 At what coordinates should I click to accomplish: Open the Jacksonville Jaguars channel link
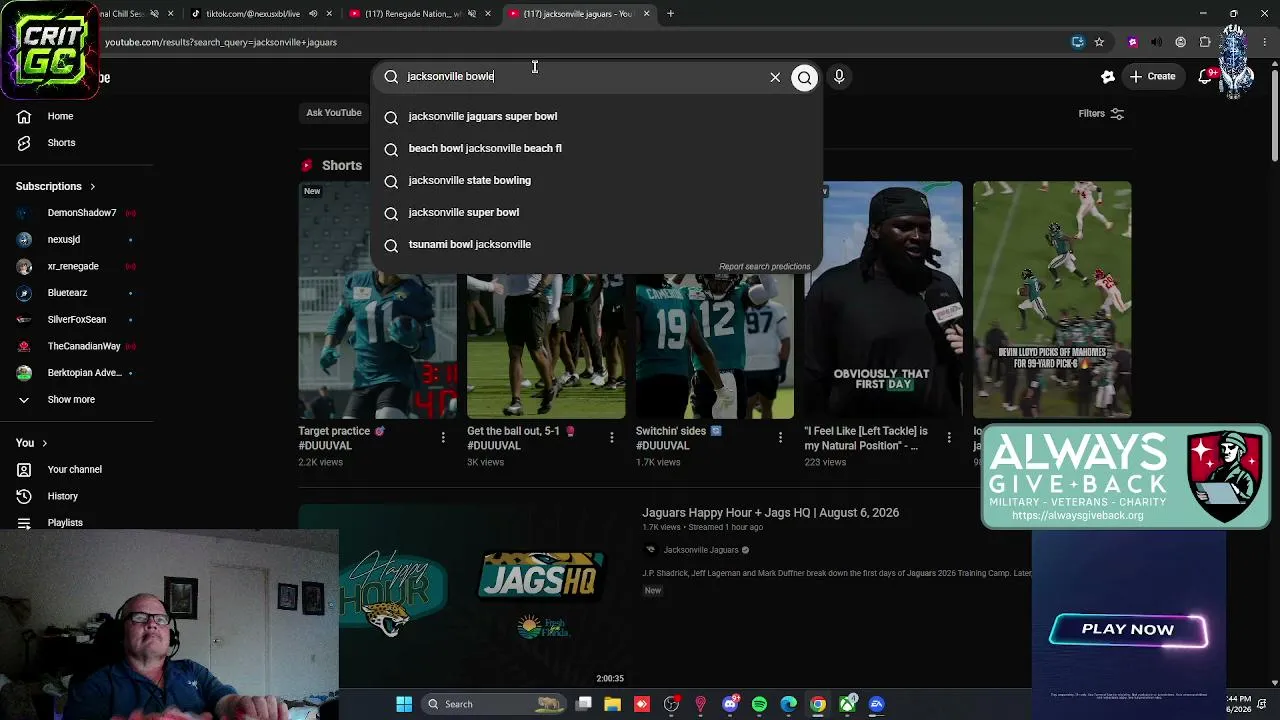(700, 550)
